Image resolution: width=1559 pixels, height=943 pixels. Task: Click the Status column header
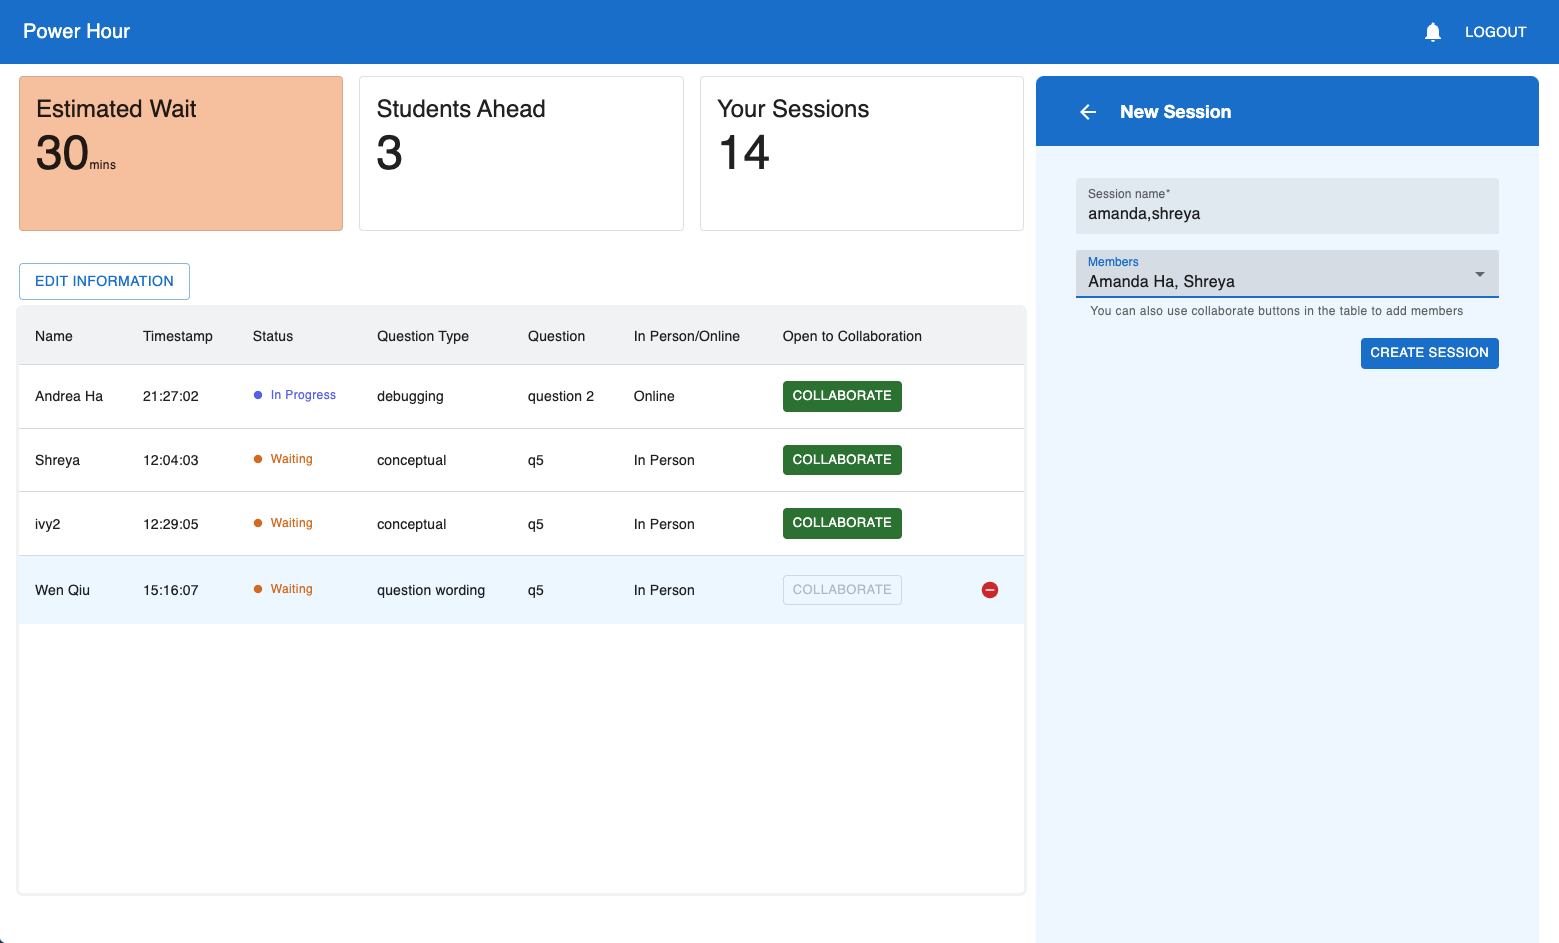click(x=273, y=336)
